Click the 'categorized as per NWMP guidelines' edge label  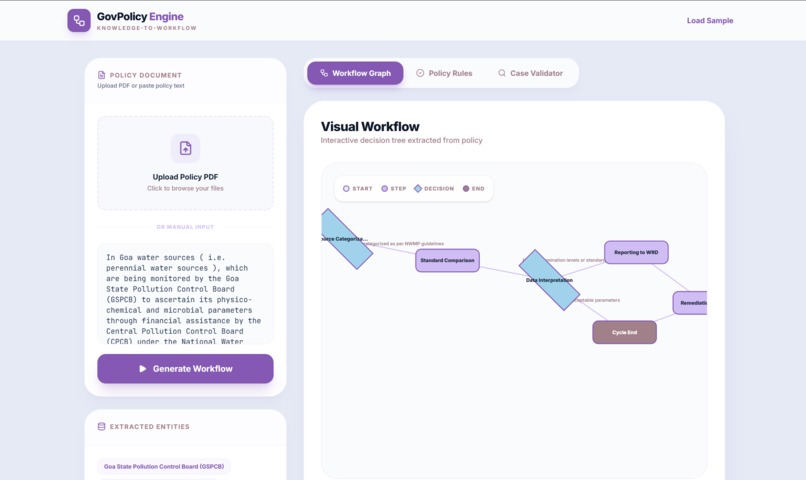[404, 244]
